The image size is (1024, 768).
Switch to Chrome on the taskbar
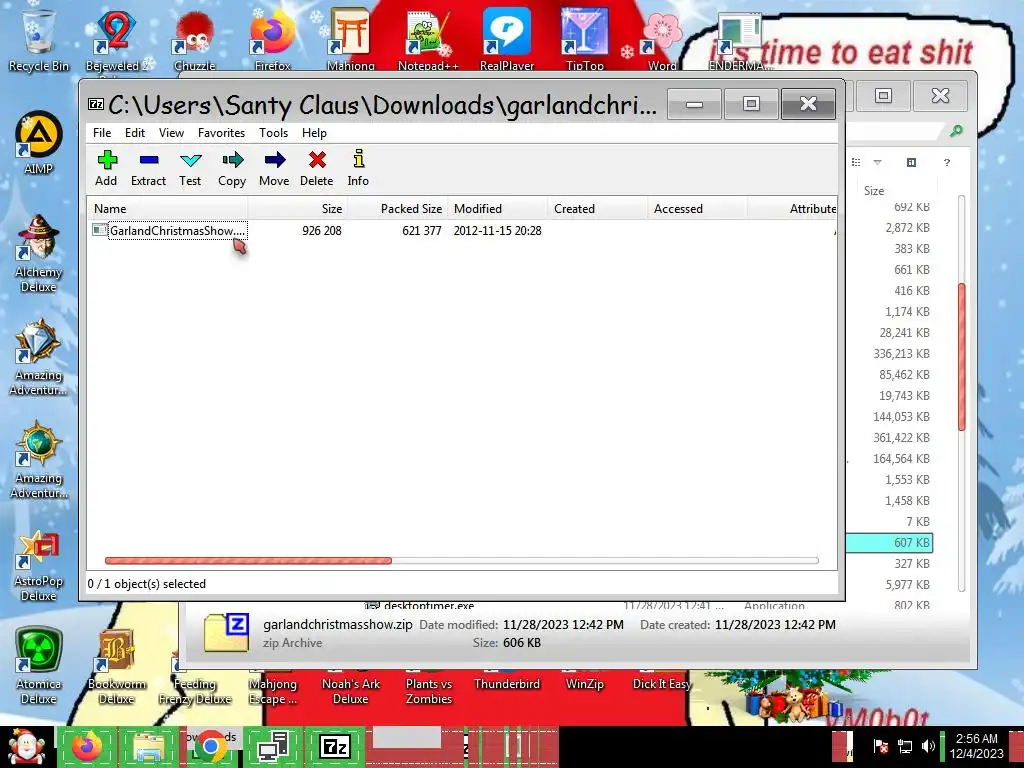211,746
